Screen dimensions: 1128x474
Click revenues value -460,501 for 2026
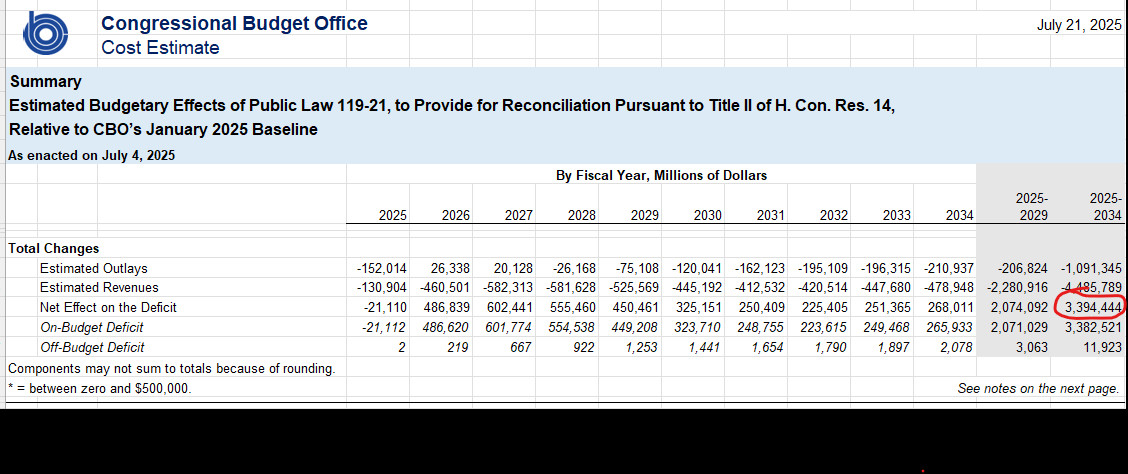445,288
